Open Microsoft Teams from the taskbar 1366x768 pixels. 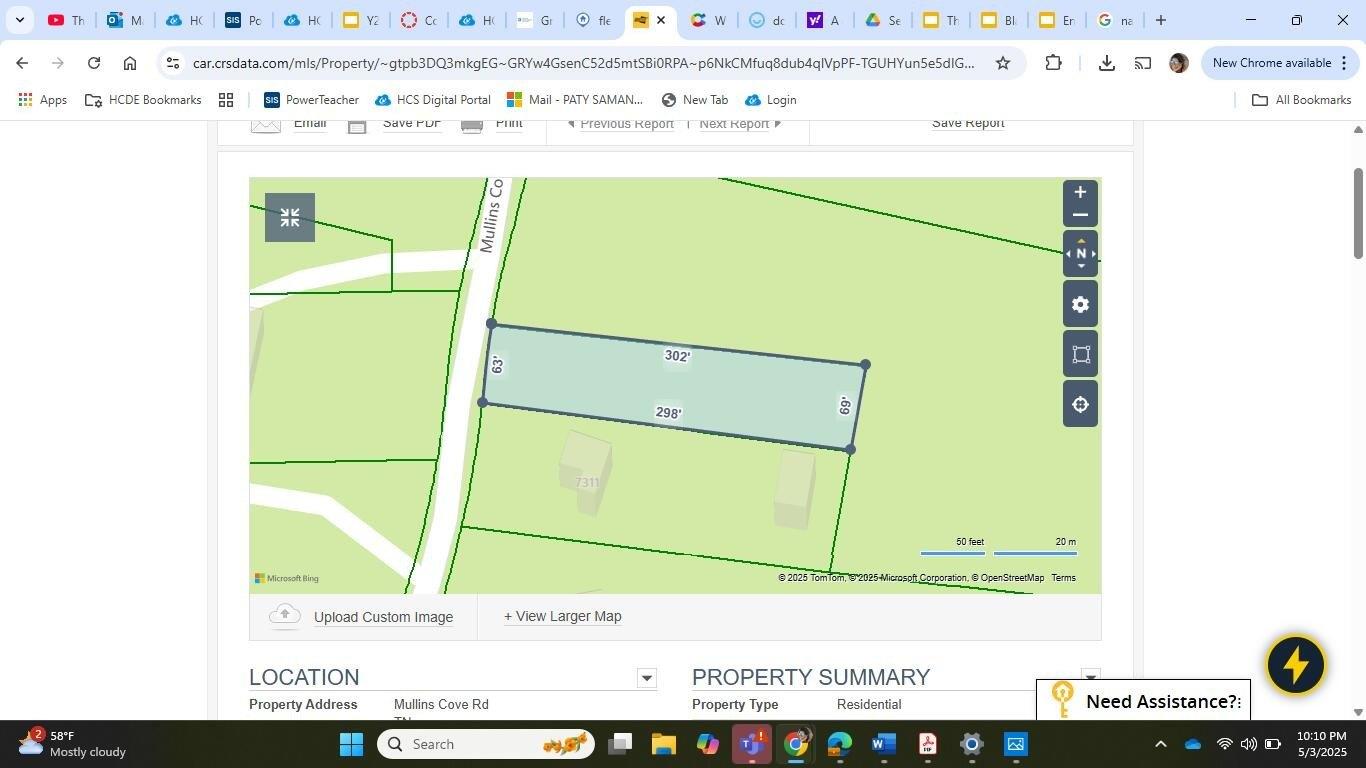point(752,744)
